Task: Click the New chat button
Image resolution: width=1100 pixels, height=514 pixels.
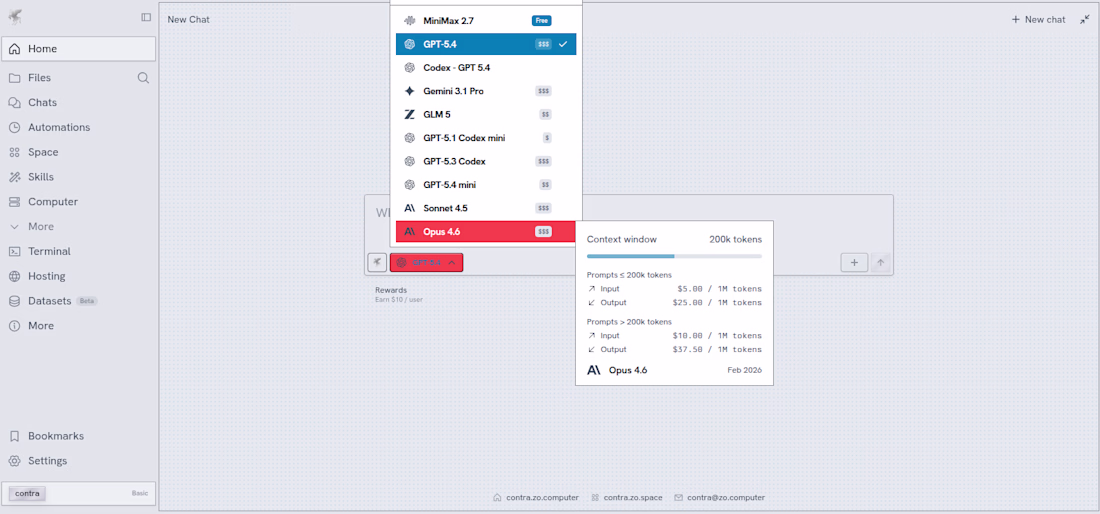Action: 1038,20
